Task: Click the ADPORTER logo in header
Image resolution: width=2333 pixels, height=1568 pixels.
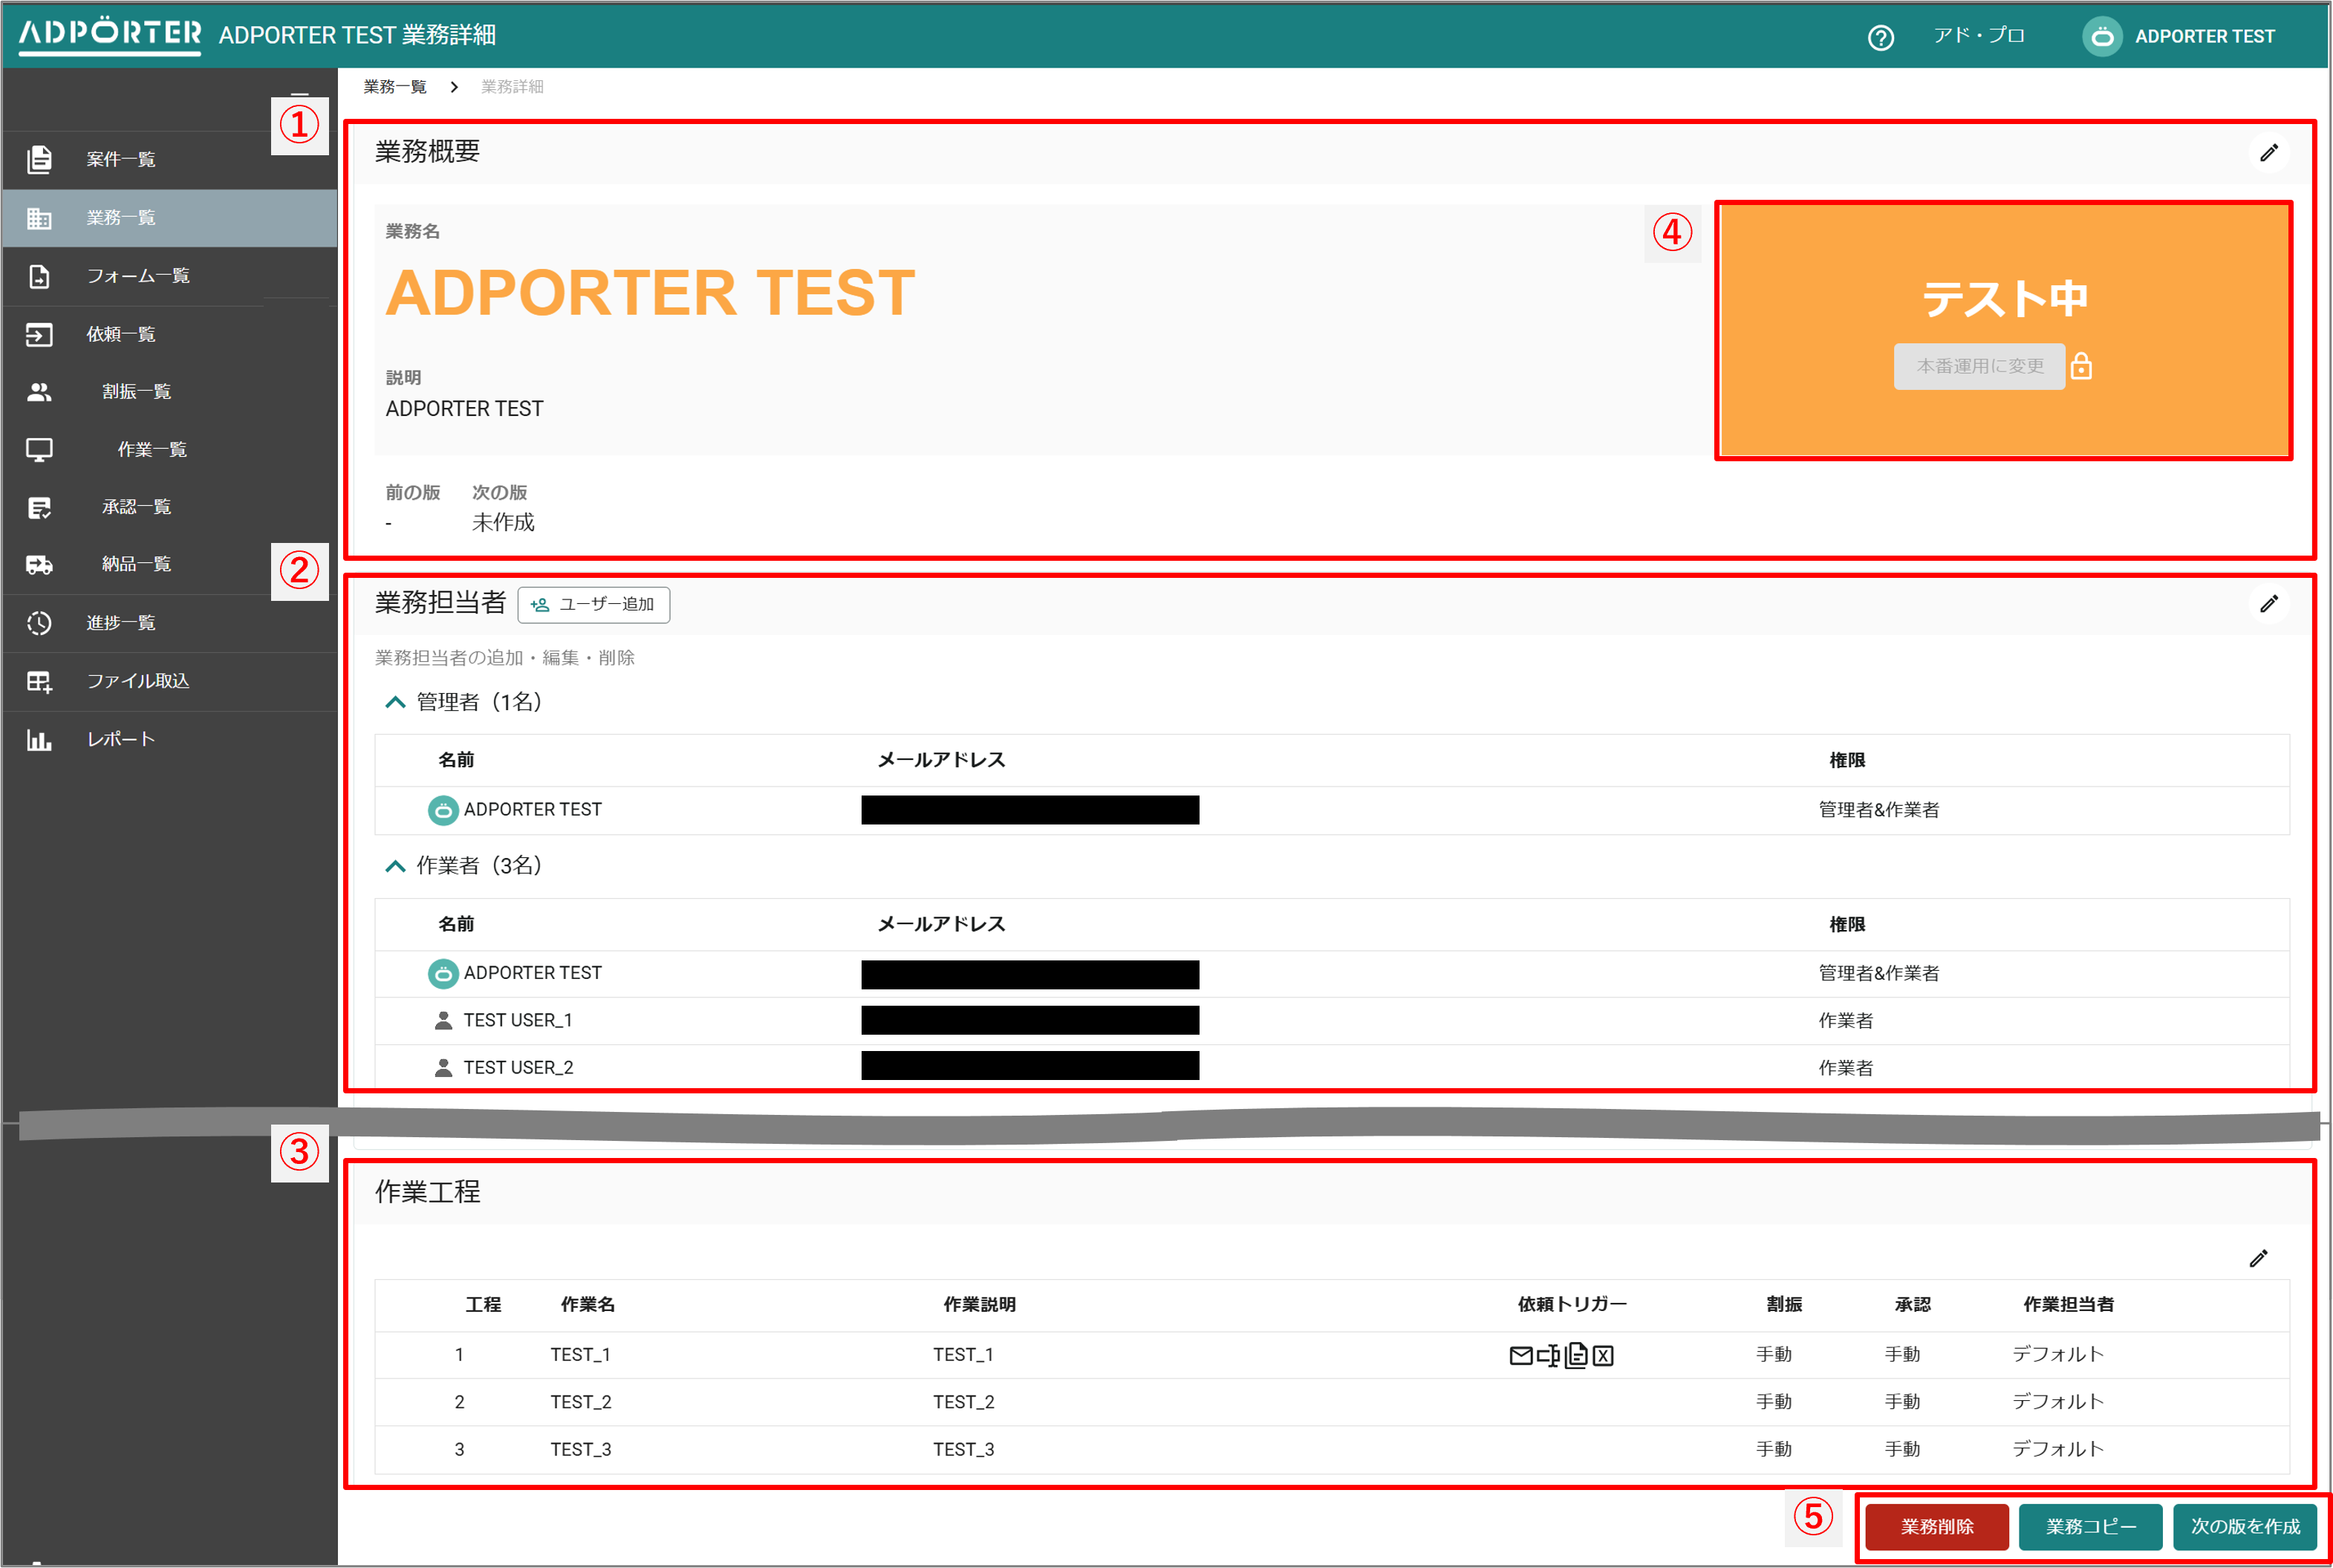Action: [x=110, y=35]
